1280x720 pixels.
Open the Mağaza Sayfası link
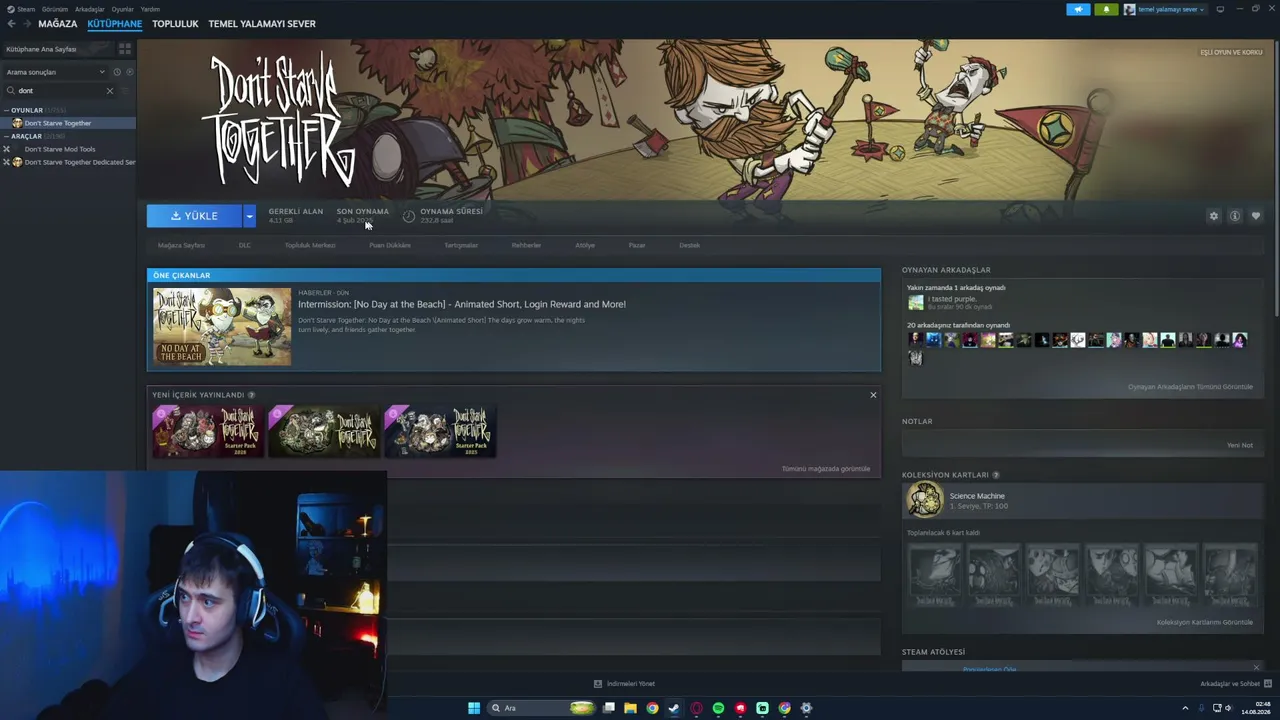181,245
